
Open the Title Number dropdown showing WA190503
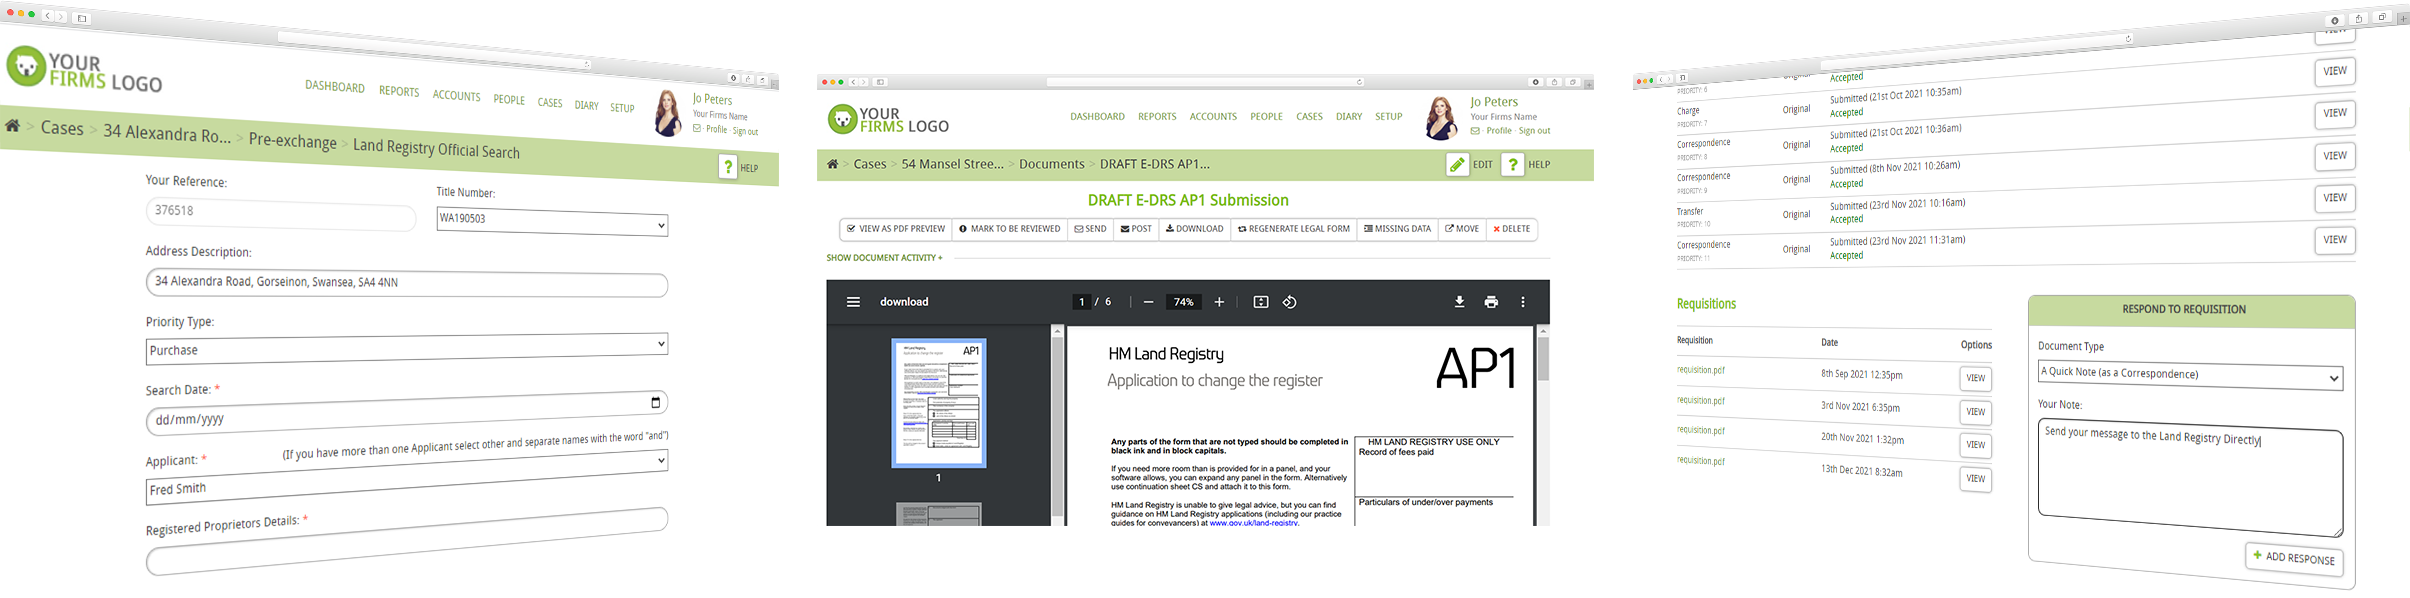(x=552, y=221)
